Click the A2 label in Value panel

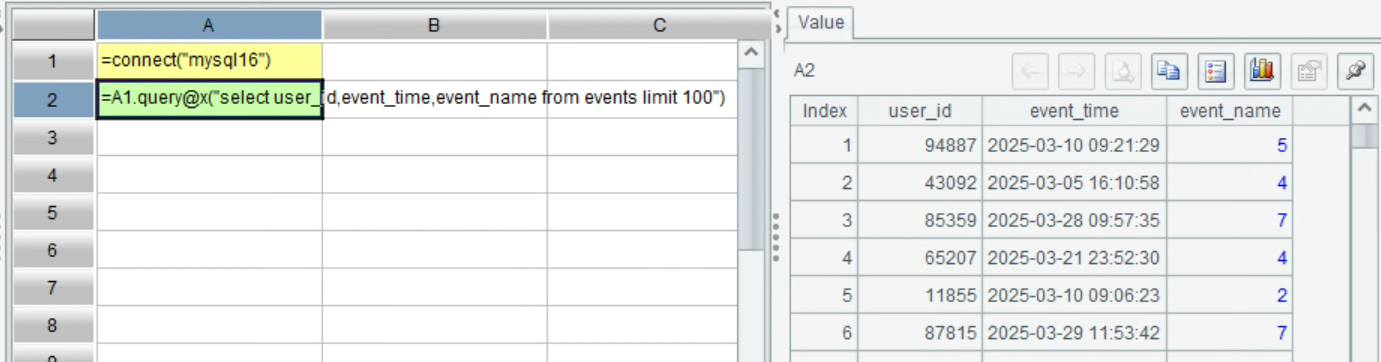tap(805, 71)
